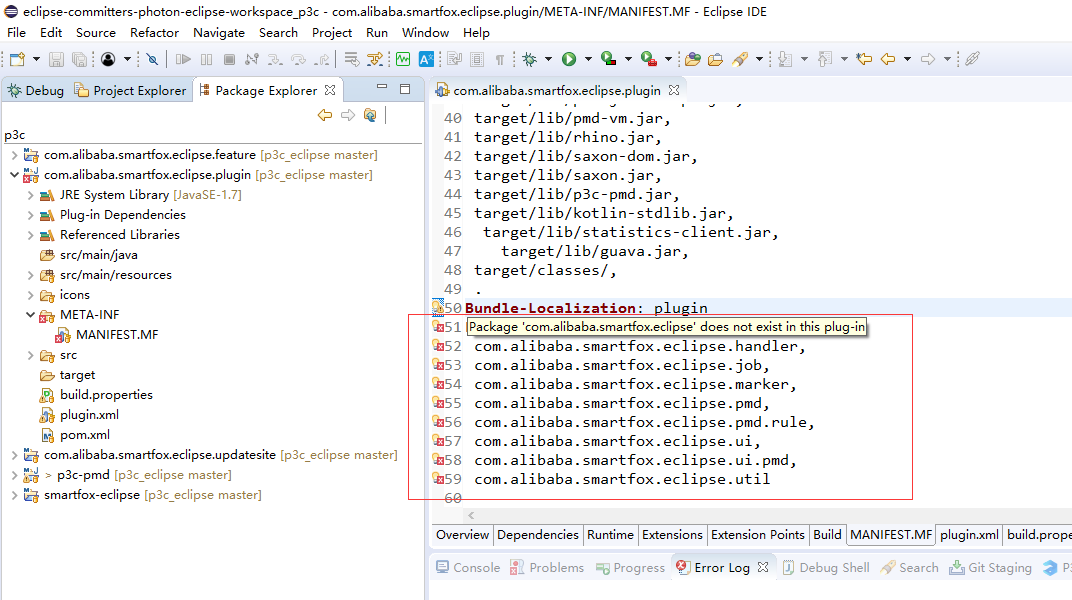Click the Step Into icon

[275, 59]
